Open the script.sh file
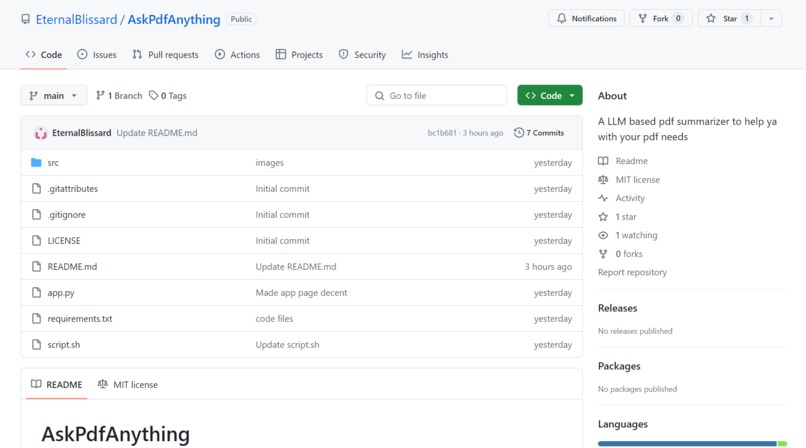Screen dimensions: 806x448 [x=64, y=345]
